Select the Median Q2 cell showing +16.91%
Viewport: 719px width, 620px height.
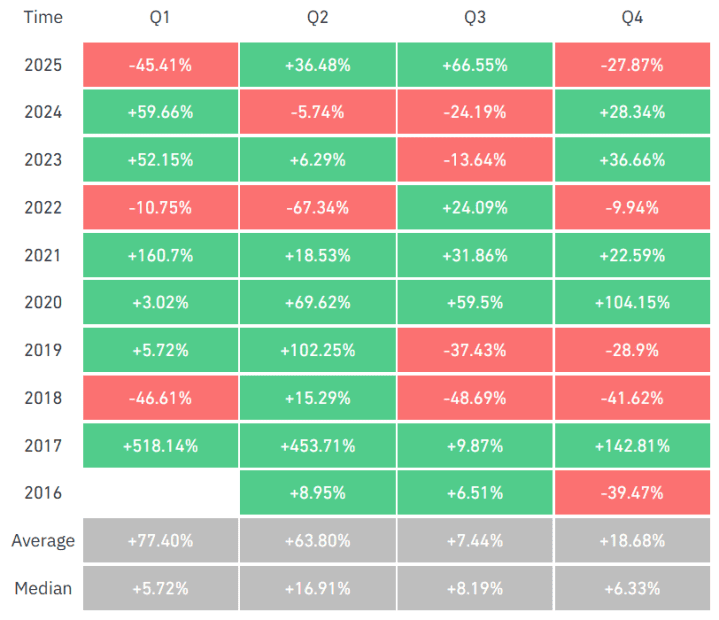pyautogui.click(x=317, y=588)
